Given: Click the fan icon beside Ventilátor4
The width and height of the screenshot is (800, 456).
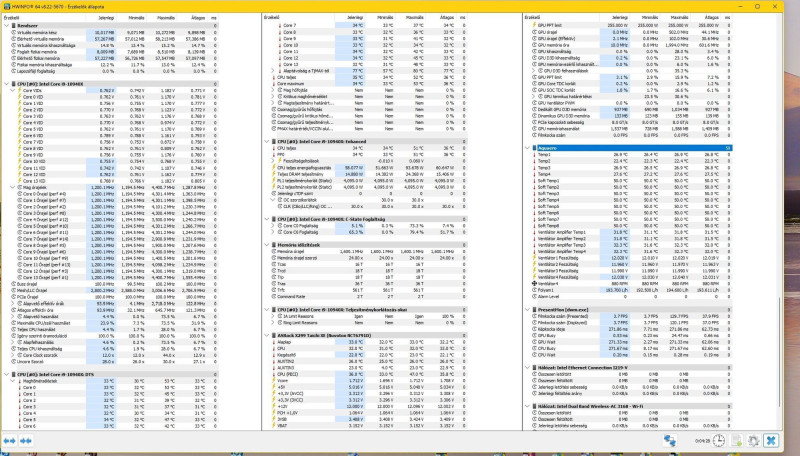Looking at the screenshot, I should (534, 284).
